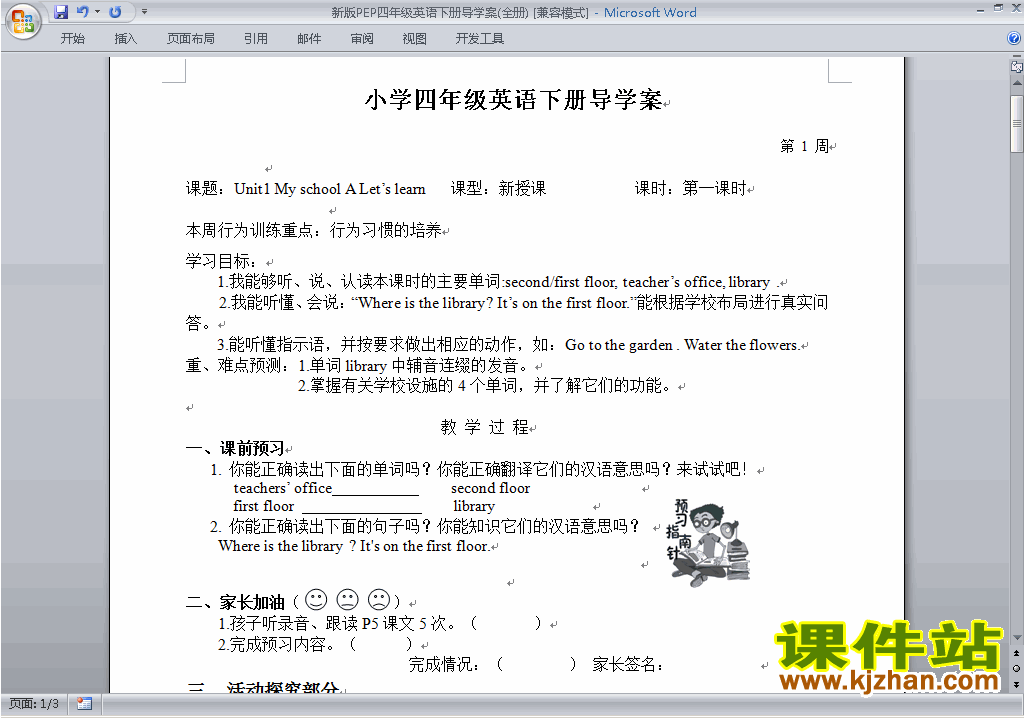1024x718 pixels.
Task: Click the sentence Where is the library ? It's on the first floor.
Action: [353, 546]
